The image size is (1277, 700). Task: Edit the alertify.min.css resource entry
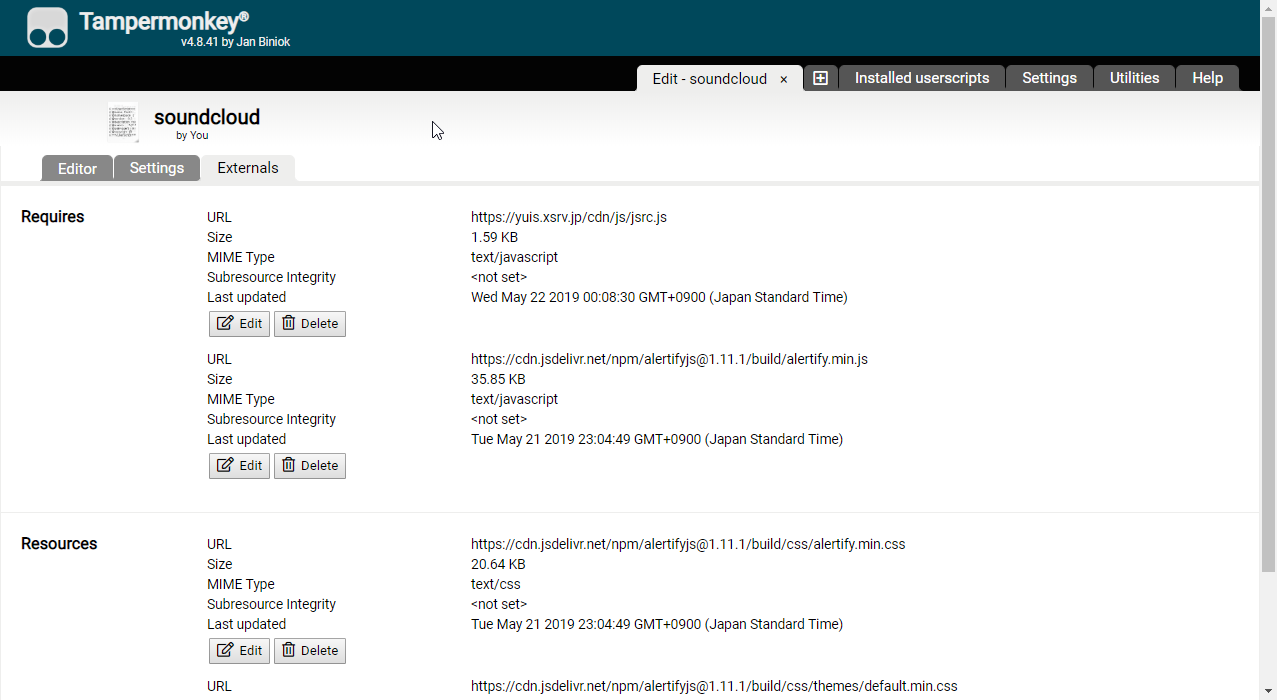tap(240, 651)
